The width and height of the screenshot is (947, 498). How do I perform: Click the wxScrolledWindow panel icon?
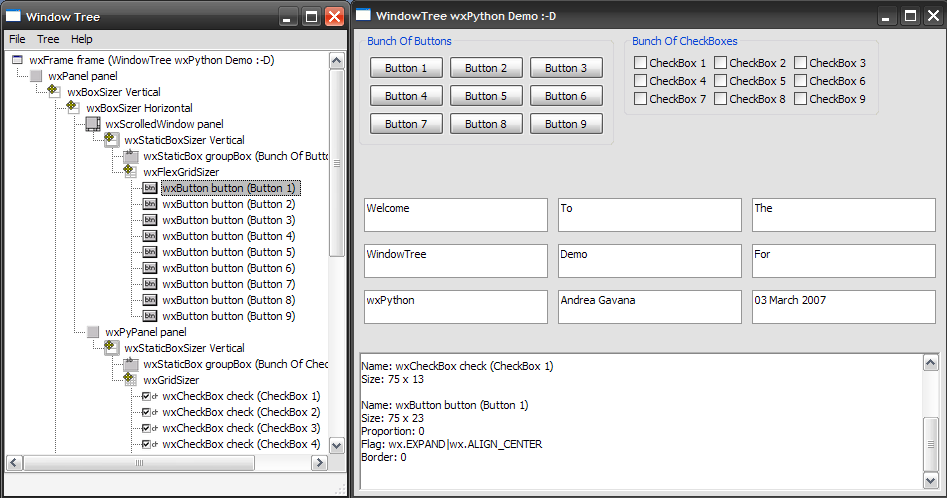[x=92, y=124]
